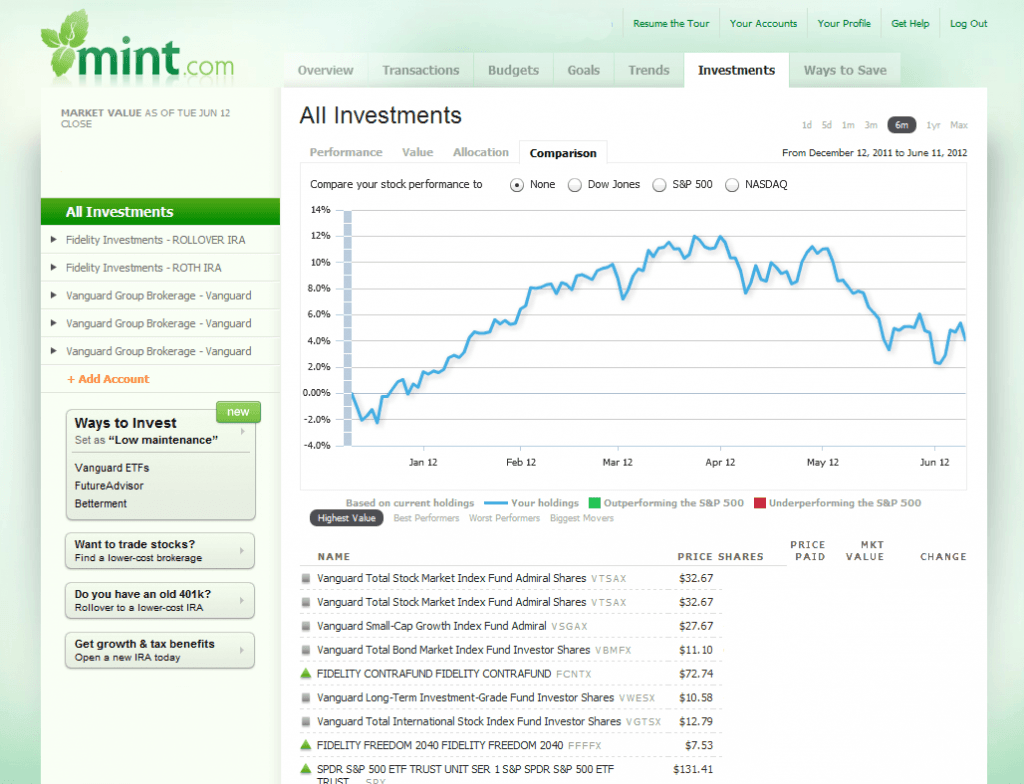This screenshot has height=784, width=1024.
Task: Open Betterment link
Action: point(101,504)
